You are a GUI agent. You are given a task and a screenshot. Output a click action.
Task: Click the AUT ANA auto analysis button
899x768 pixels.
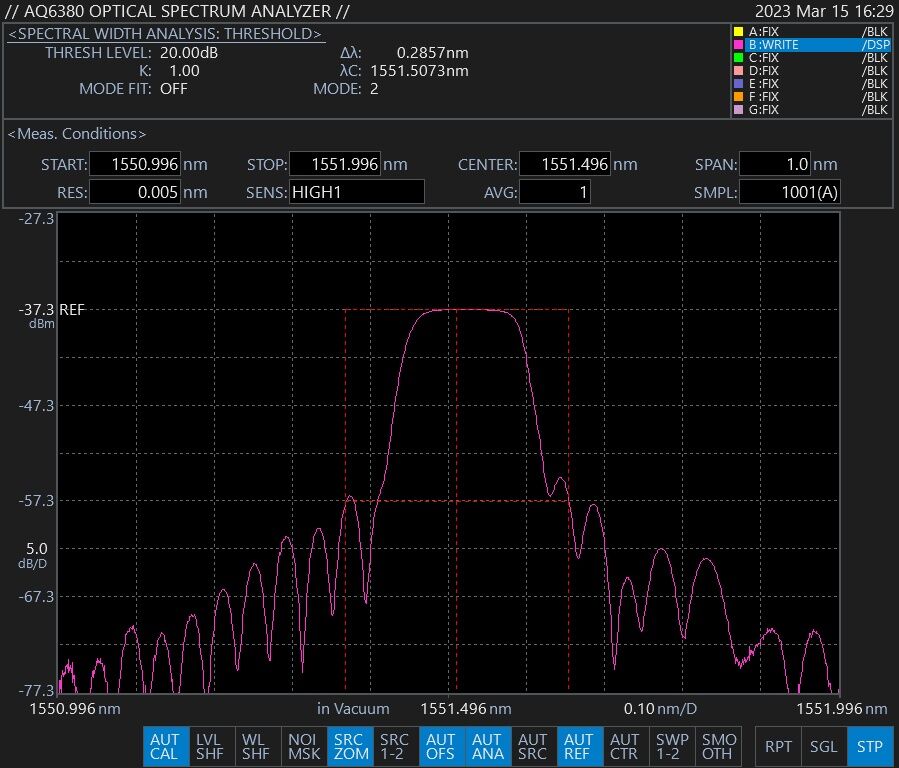[487, 746]
